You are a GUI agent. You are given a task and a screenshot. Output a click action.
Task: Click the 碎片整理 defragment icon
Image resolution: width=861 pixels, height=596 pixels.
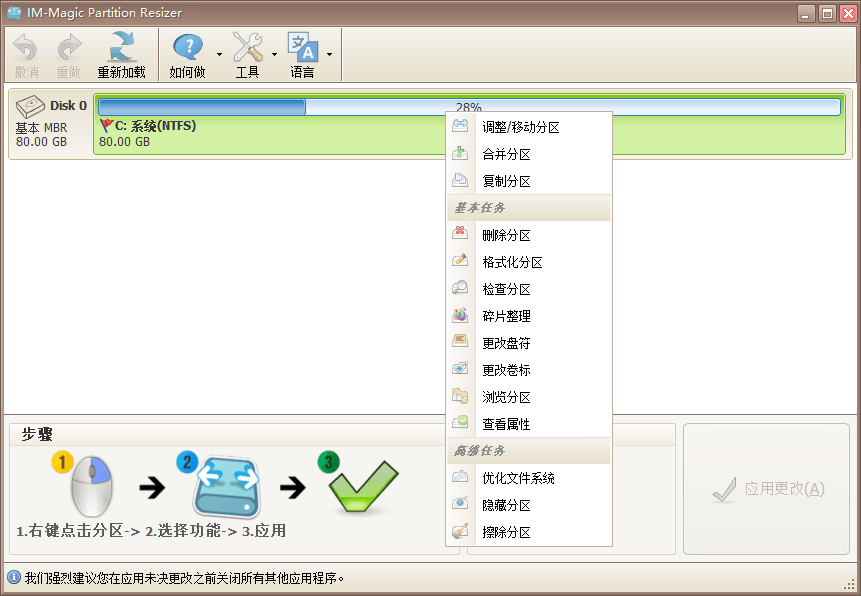(460, 315)
